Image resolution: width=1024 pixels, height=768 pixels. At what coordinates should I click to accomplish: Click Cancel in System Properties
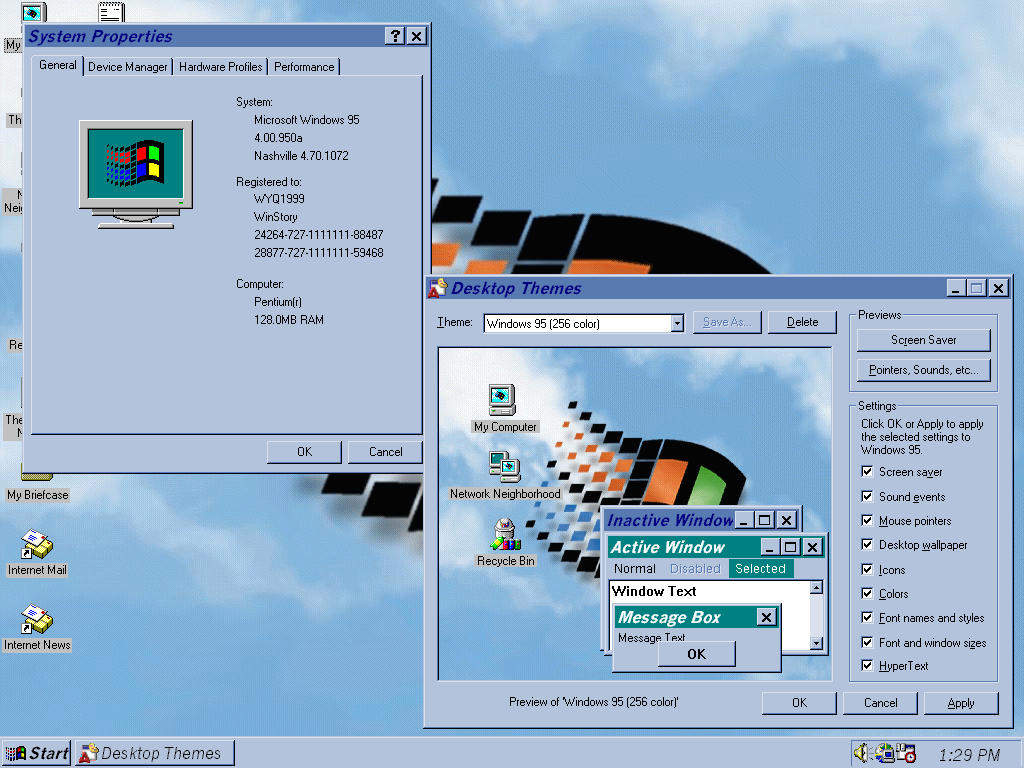[x=385, y=452]
